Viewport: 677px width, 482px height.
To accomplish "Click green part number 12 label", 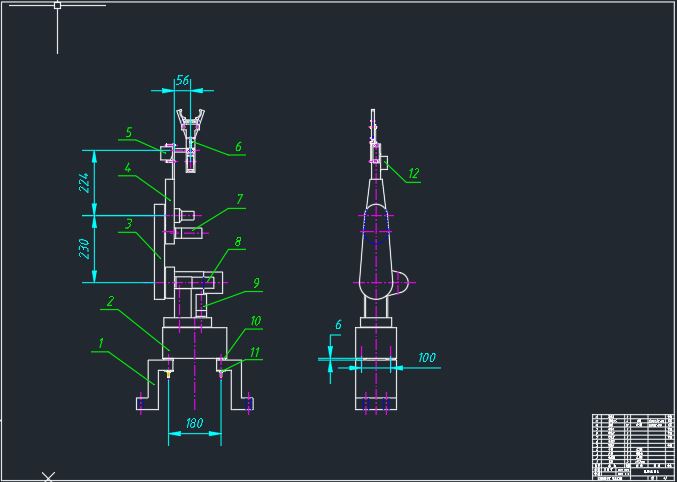I will point(413,174).
